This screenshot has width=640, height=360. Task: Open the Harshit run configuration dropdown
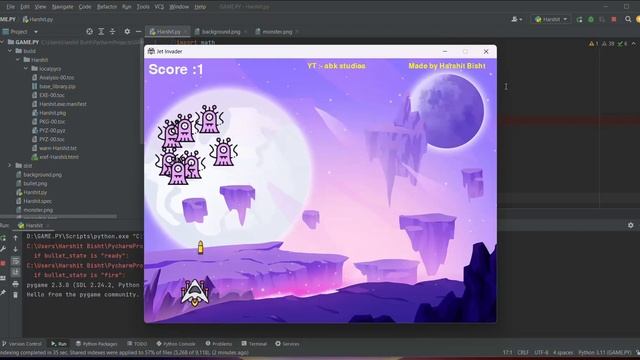[x=551, y=19]
